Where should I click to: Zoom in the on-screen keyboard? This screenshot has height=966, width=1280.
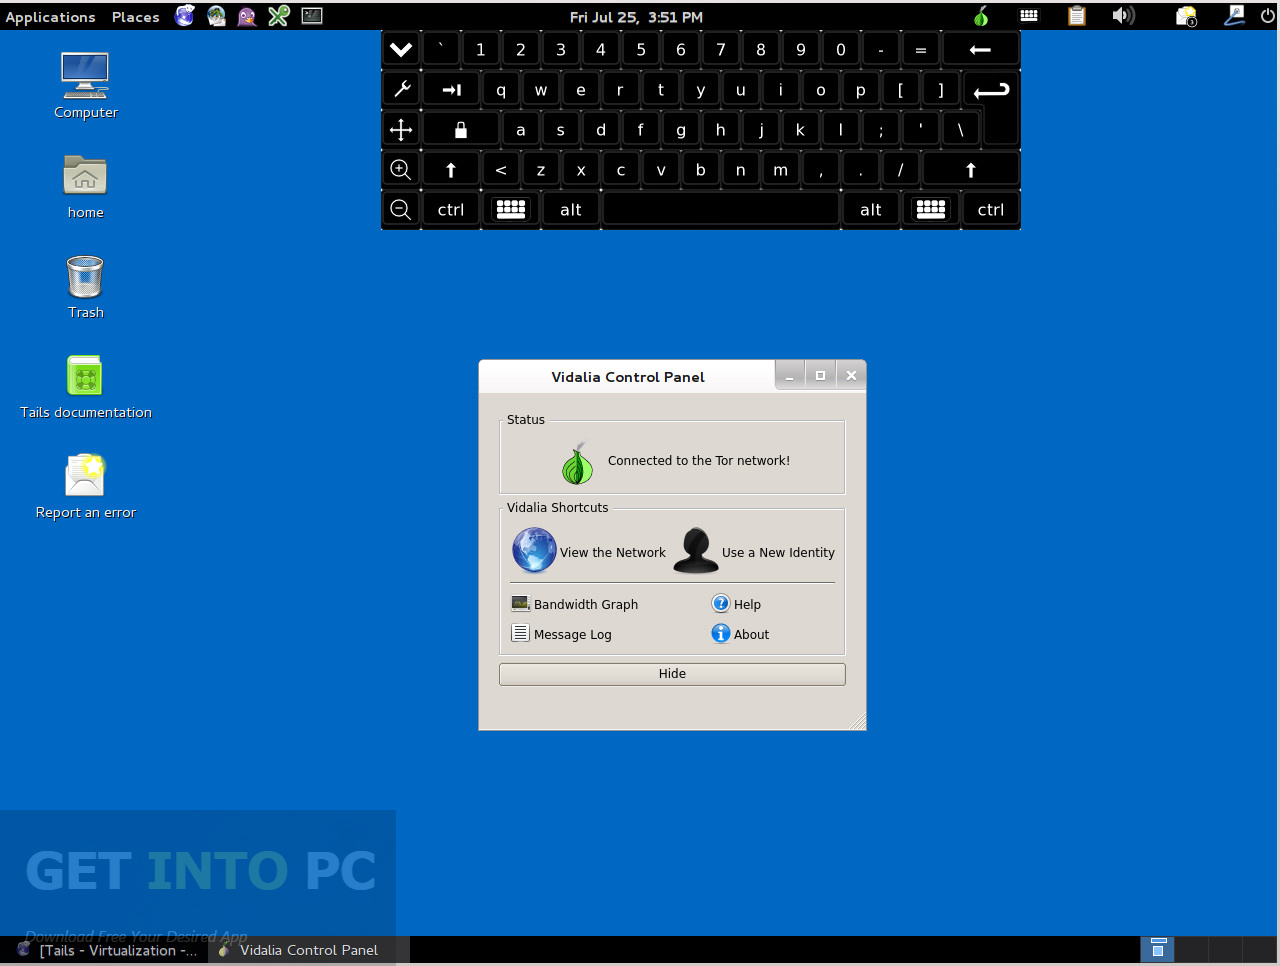[401, 169]
